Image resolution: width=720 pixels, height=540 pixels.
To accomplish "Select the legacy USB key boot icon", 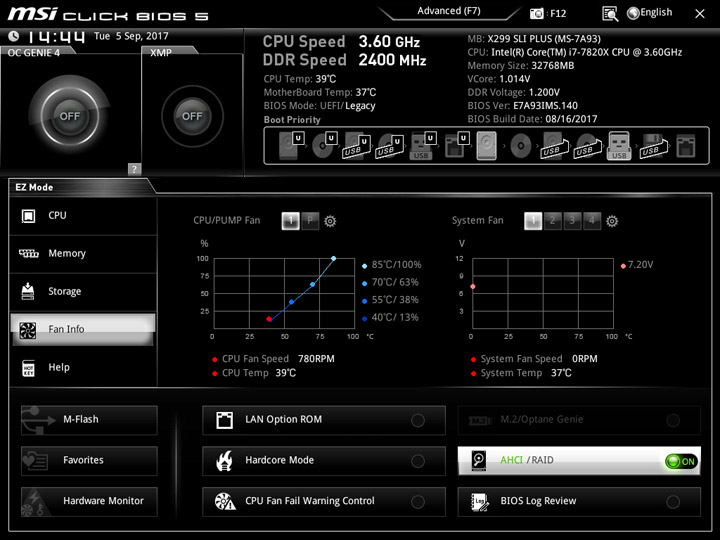I will click(619, 146).
